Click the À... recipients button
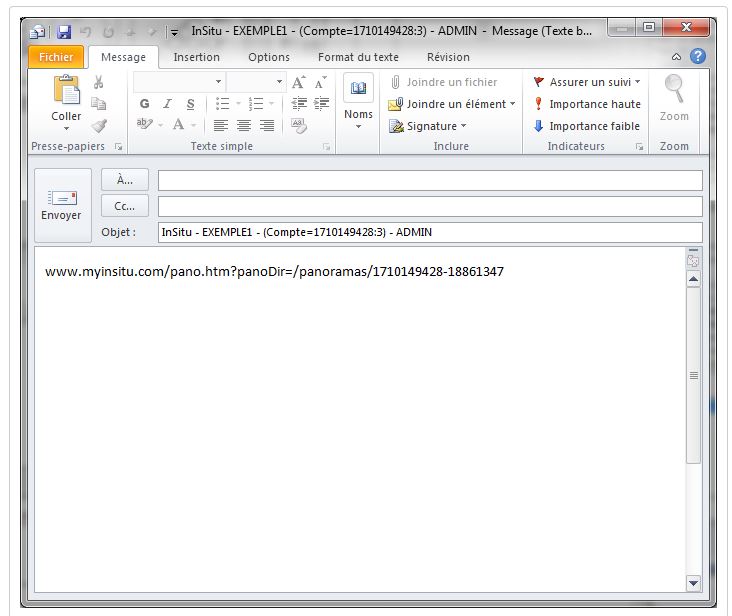 pyautogui.click(x=125, y=180)
